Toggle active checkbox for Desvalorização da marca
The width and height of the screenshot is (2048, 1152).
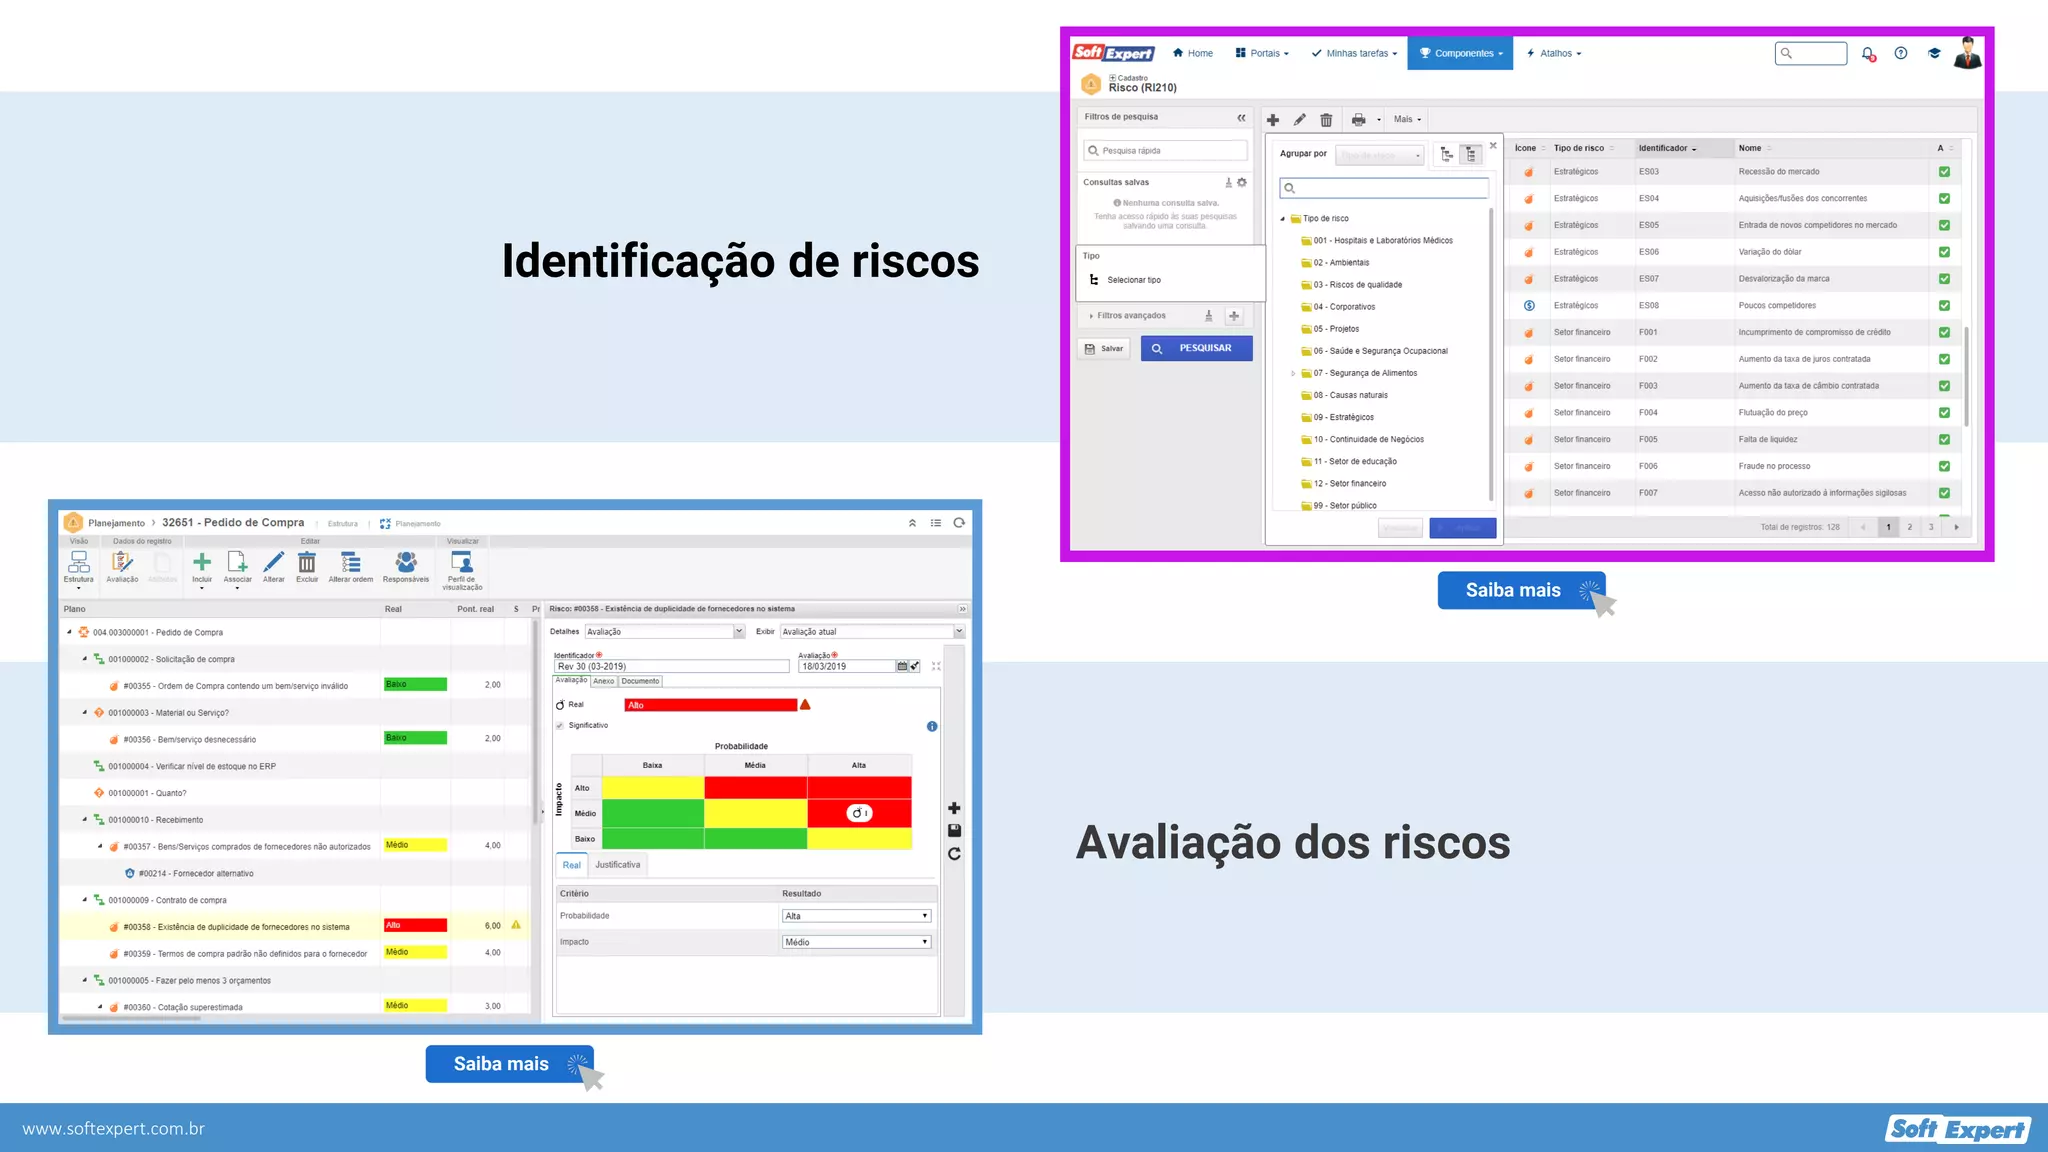tap(1944, 279)
